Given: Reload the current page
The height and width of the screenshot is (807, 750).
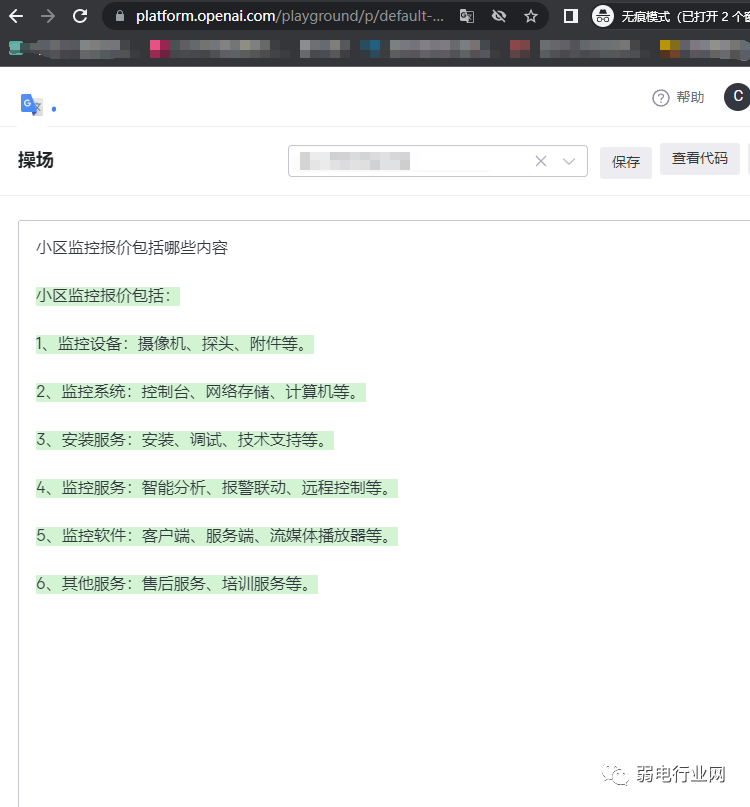Looking at the screenshot, I should (80, 16).
